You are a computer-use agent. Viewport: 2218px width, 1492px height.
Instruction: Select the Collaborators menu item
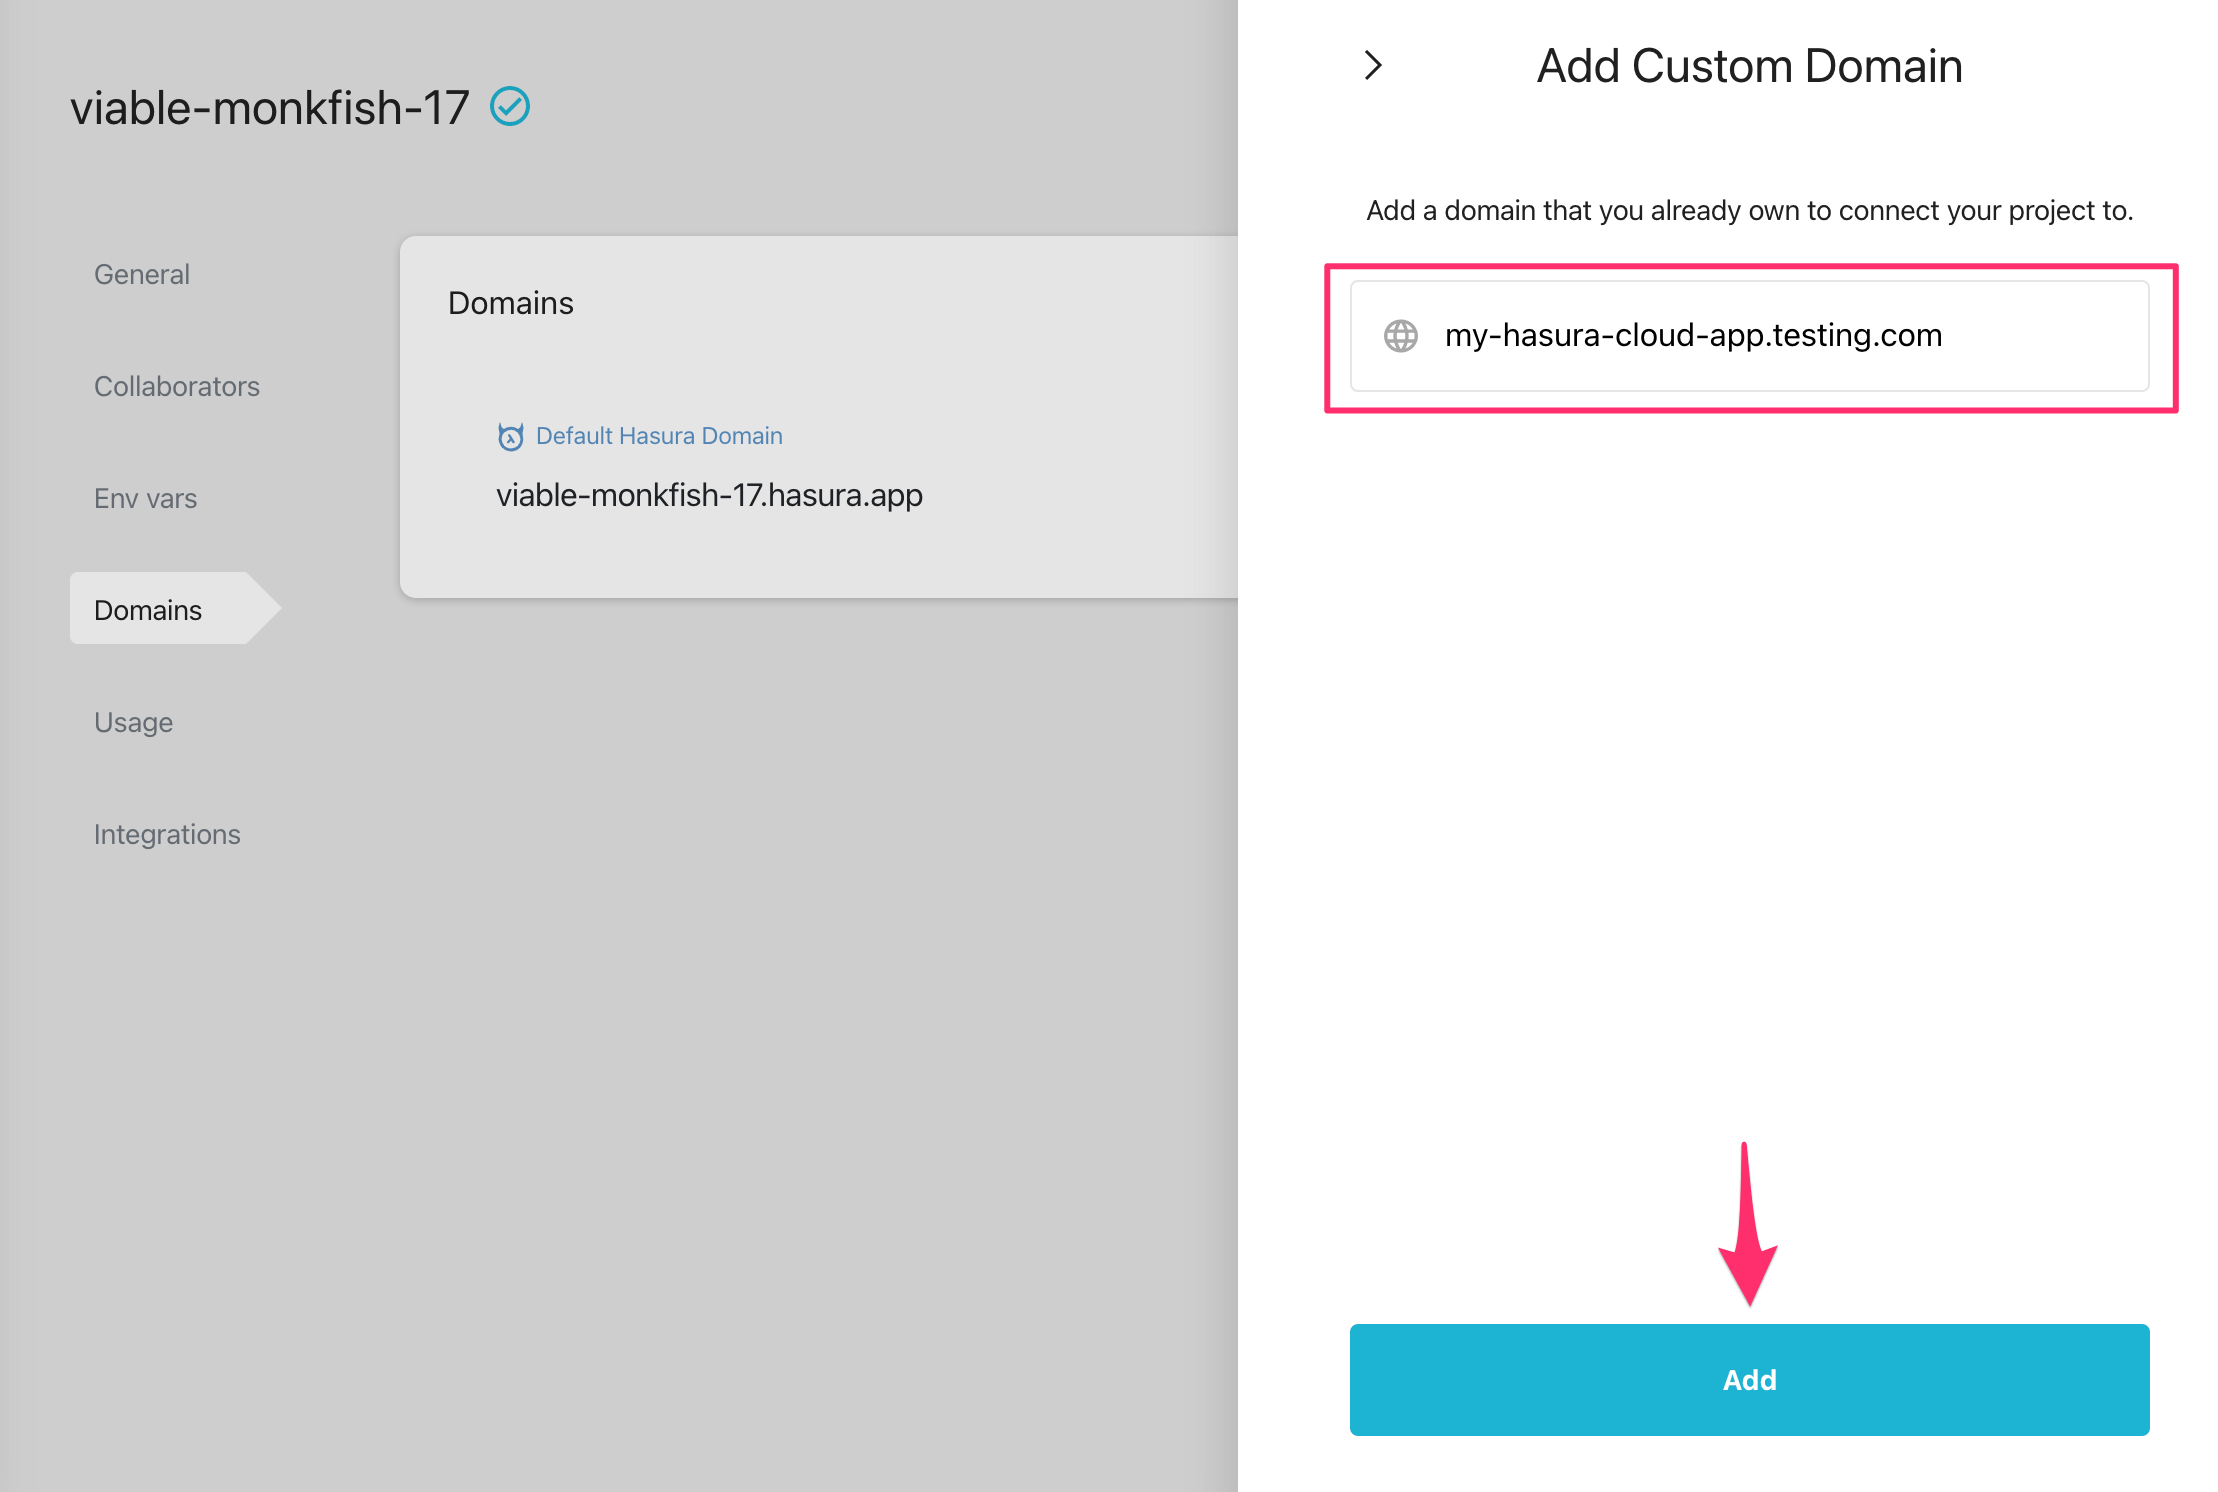[x=178, y=386]
